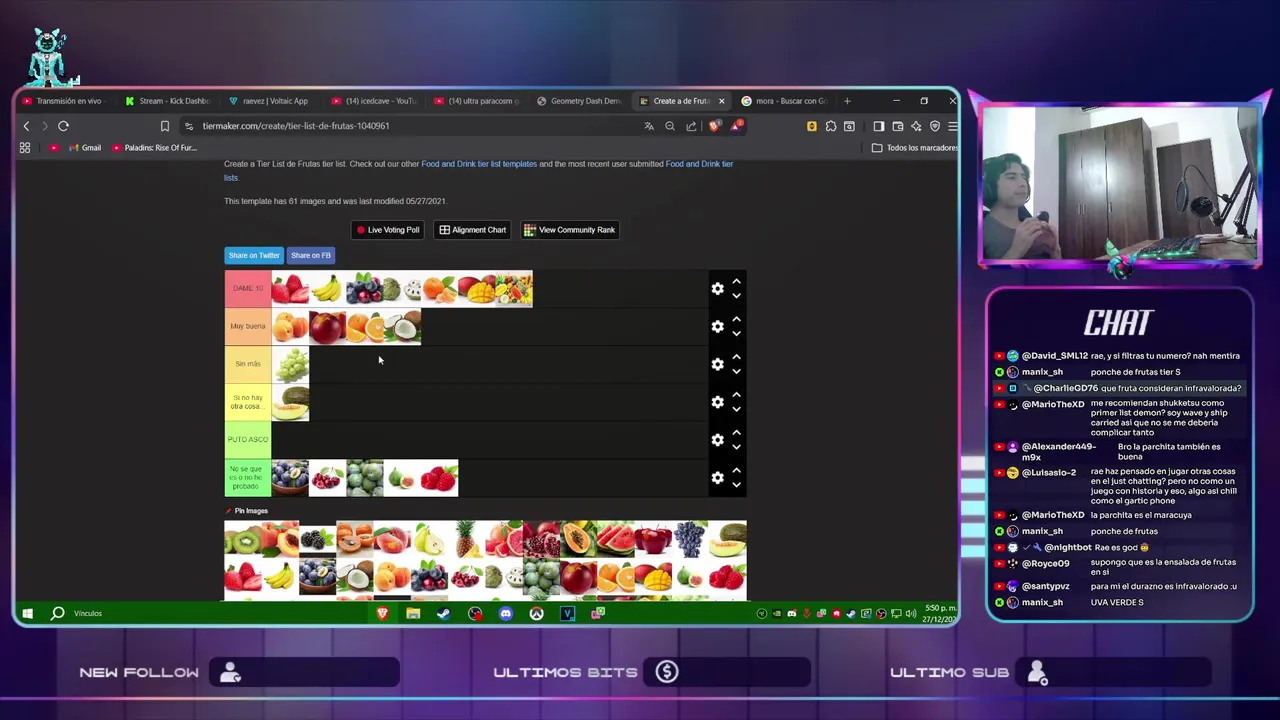Screen dimensions: 1280x720
Task: Open the Windows taskbar search
Action: (x=58, y=613)
